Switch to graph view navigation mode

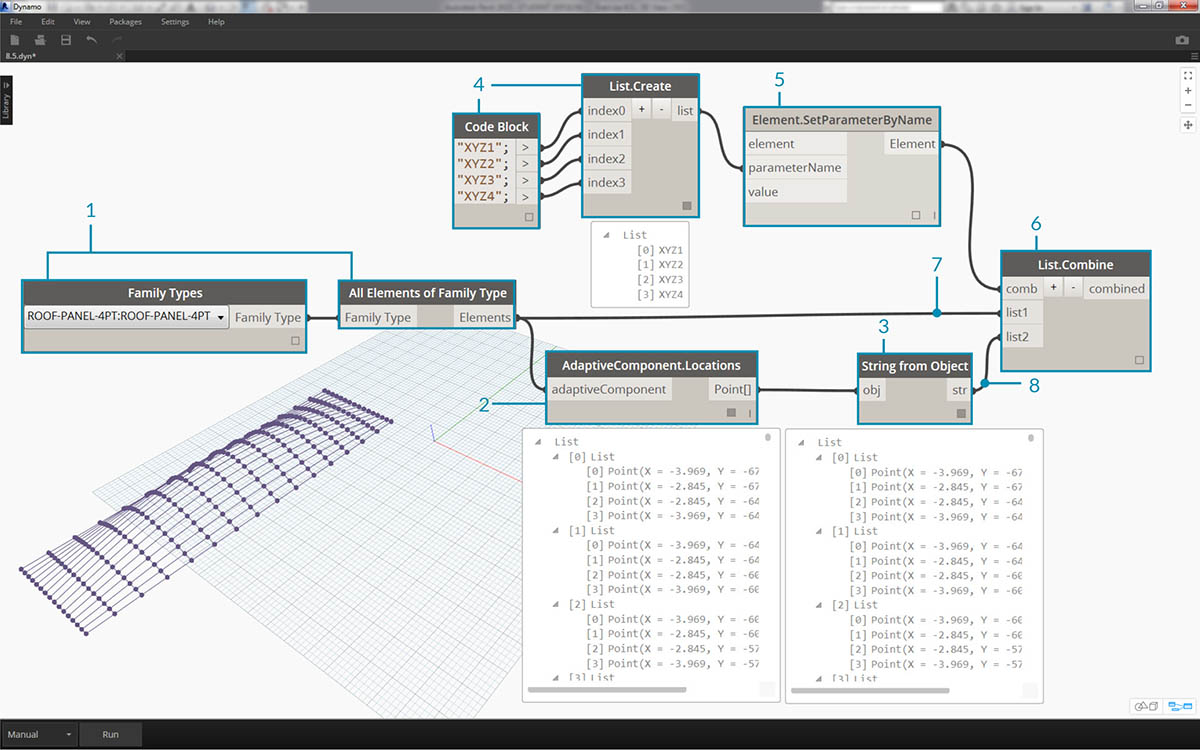tap(1181, 706)
